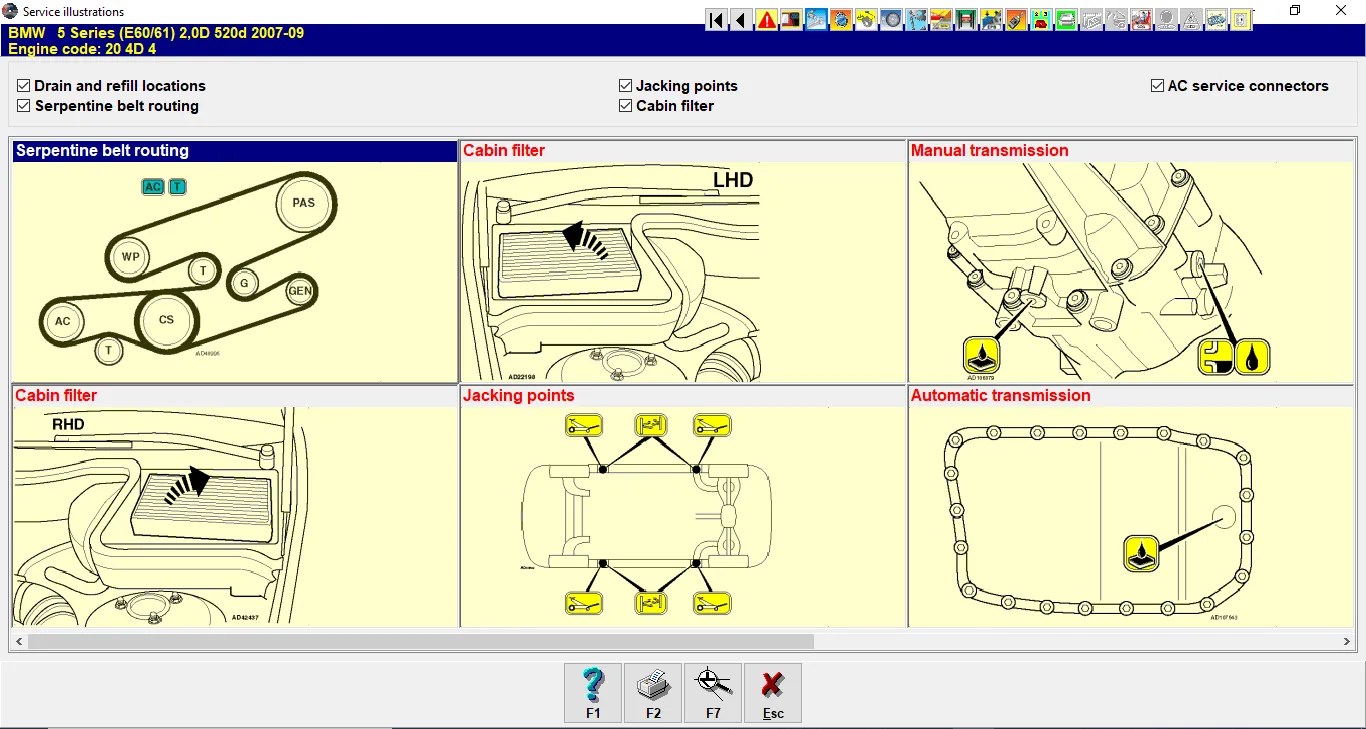Open the automatic transmission pan drawing
Screen dimensions: 1366x729
[1130, 516]
